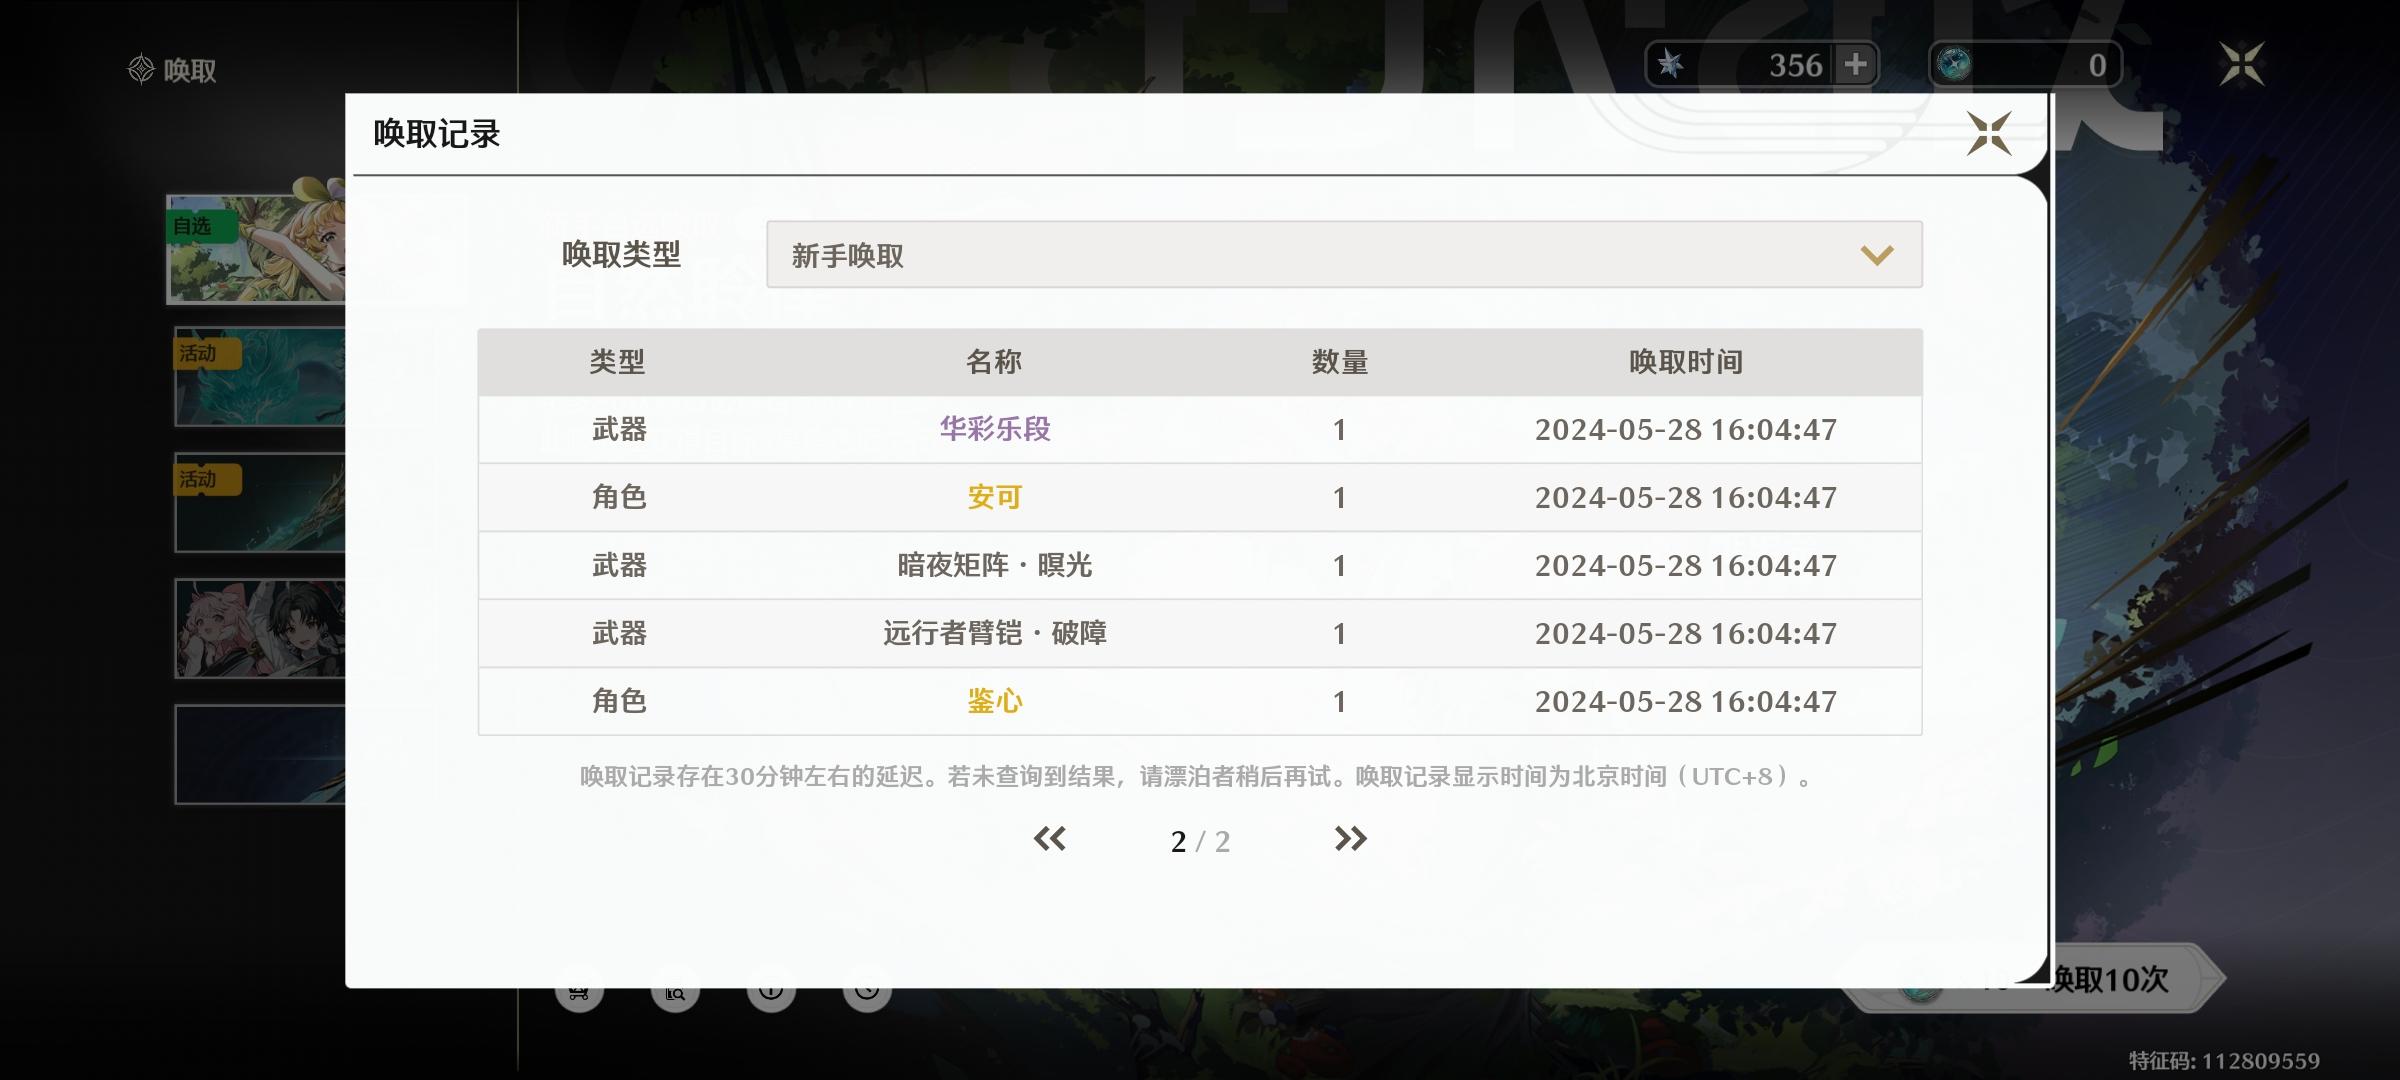Select the second 活动 weapon banner
2400x1080 pixels.
[260, 503]
